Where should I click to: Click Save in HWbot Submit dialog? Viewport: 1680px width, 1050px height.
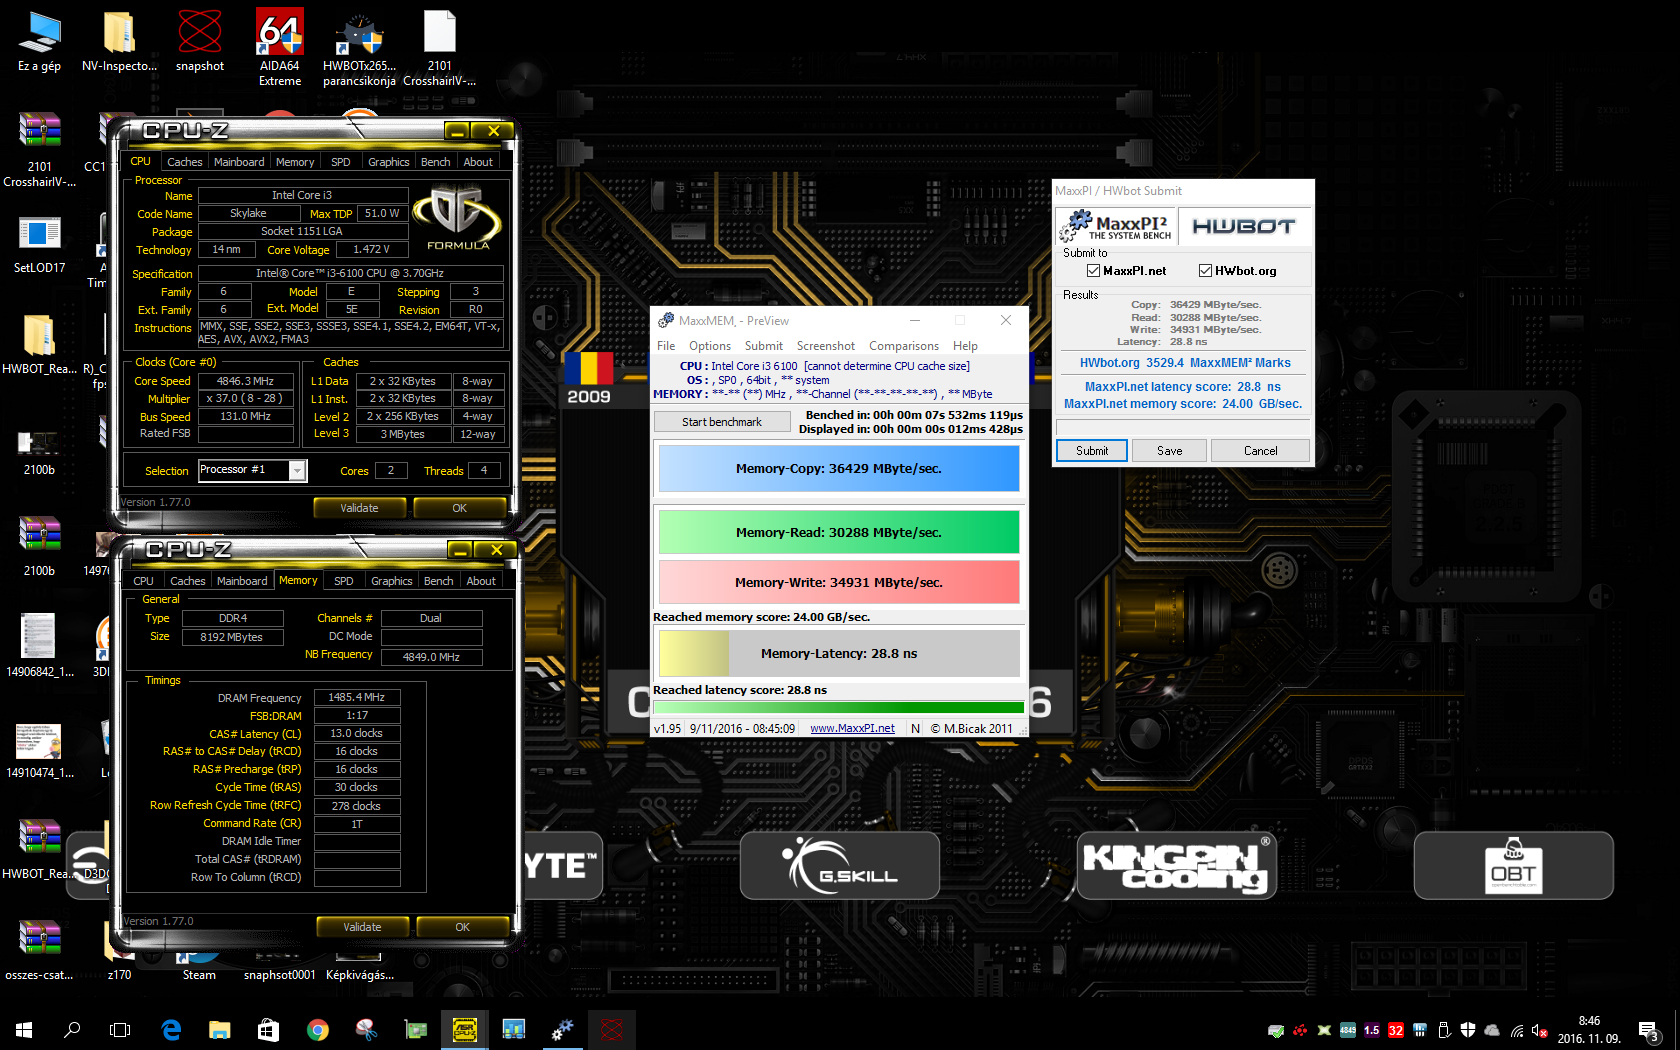coord(1170,451)
